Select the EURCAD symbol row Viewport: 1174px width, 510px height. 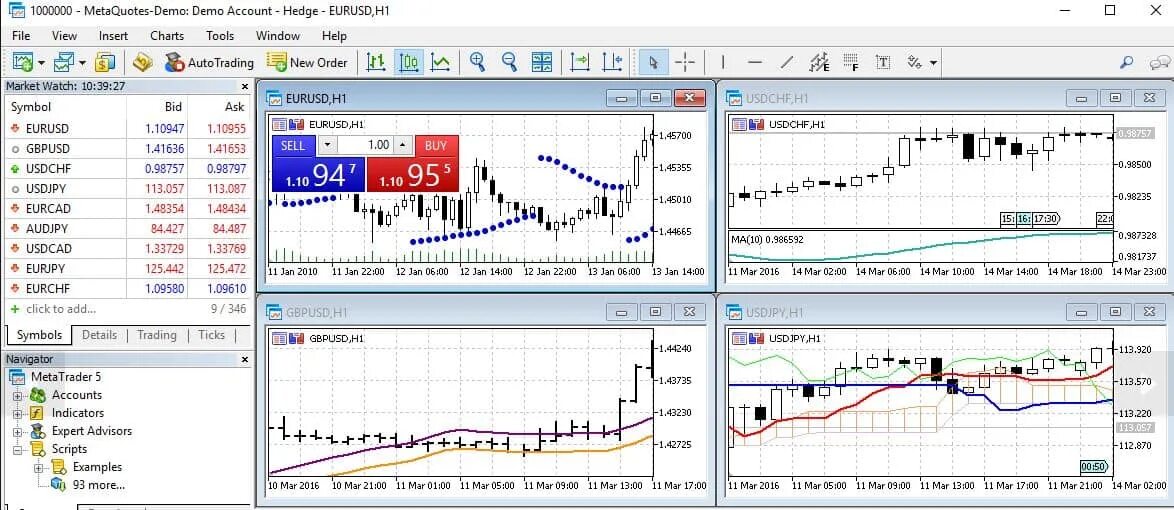[x=128, y=208]
